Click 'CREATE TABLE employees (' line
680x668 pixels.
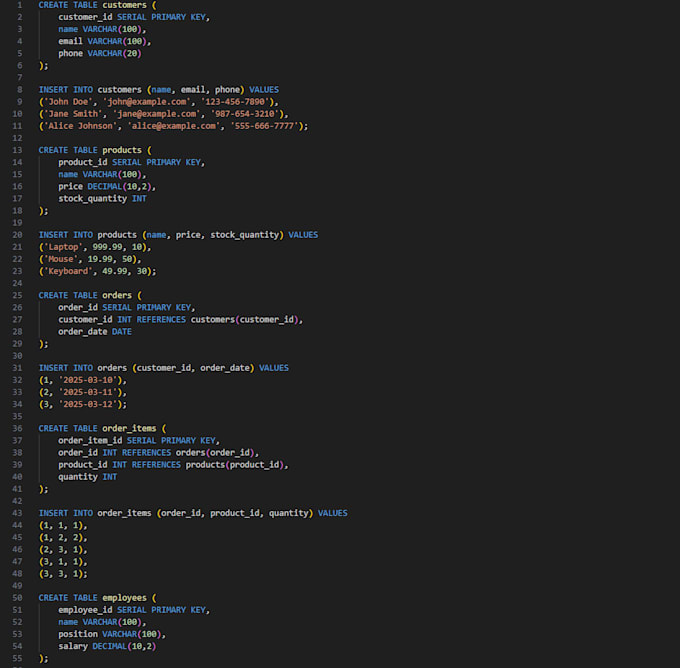tap(98, 598)
